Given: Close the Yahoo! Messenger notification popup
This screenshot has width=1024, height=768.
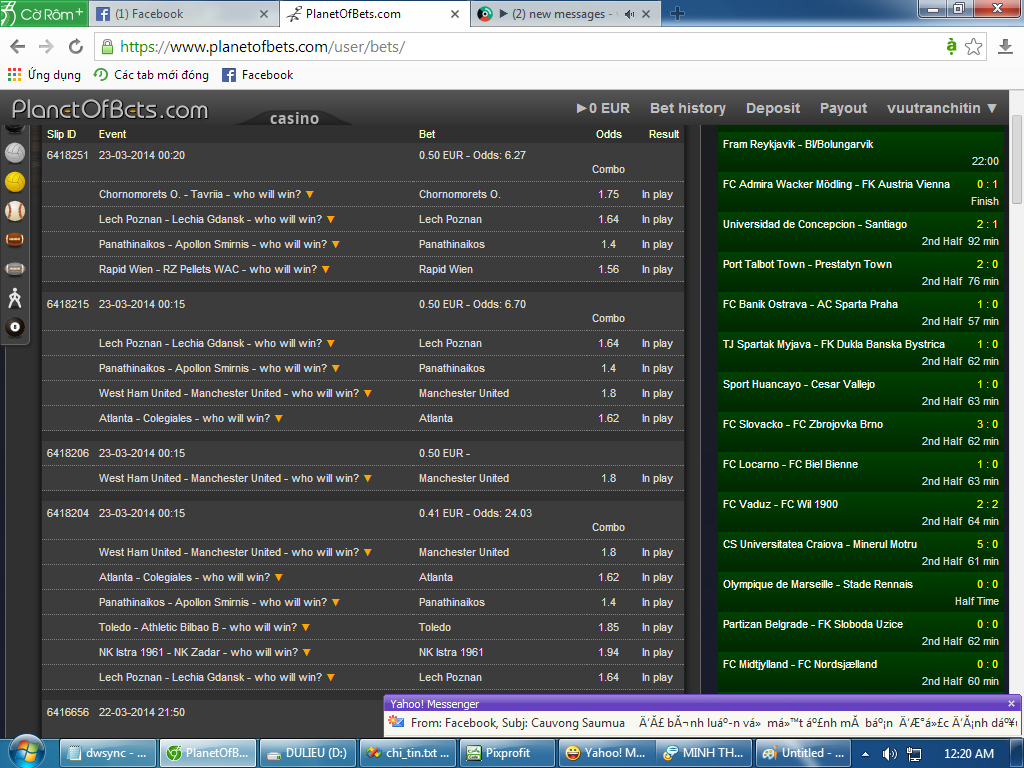Looking at the screenshot, I should pyautogui.click(x=1012, y=703).
